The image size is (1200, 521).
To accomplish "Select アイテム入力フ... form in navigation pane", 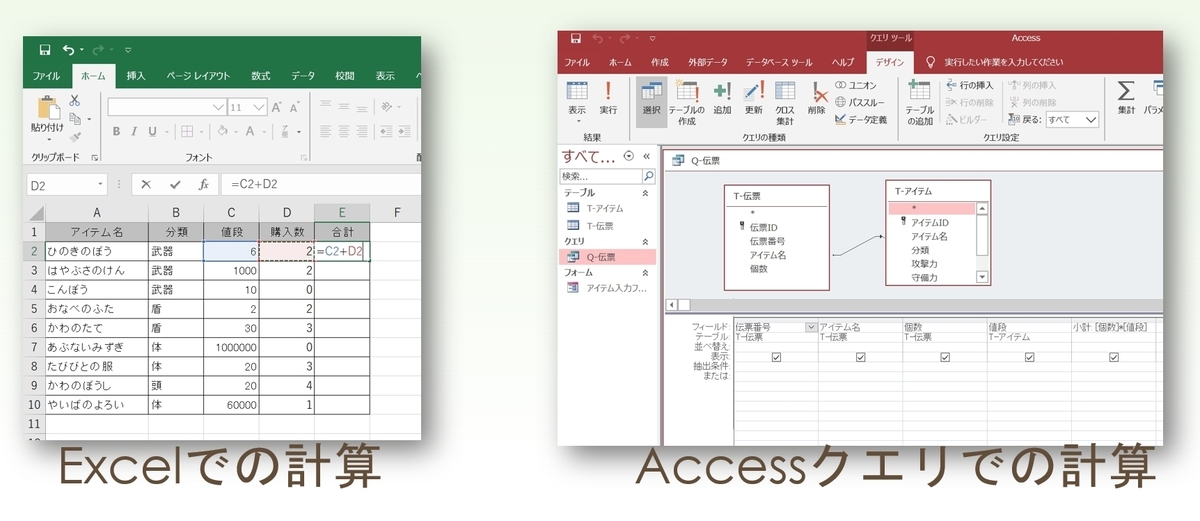I will tap(608, 288).
